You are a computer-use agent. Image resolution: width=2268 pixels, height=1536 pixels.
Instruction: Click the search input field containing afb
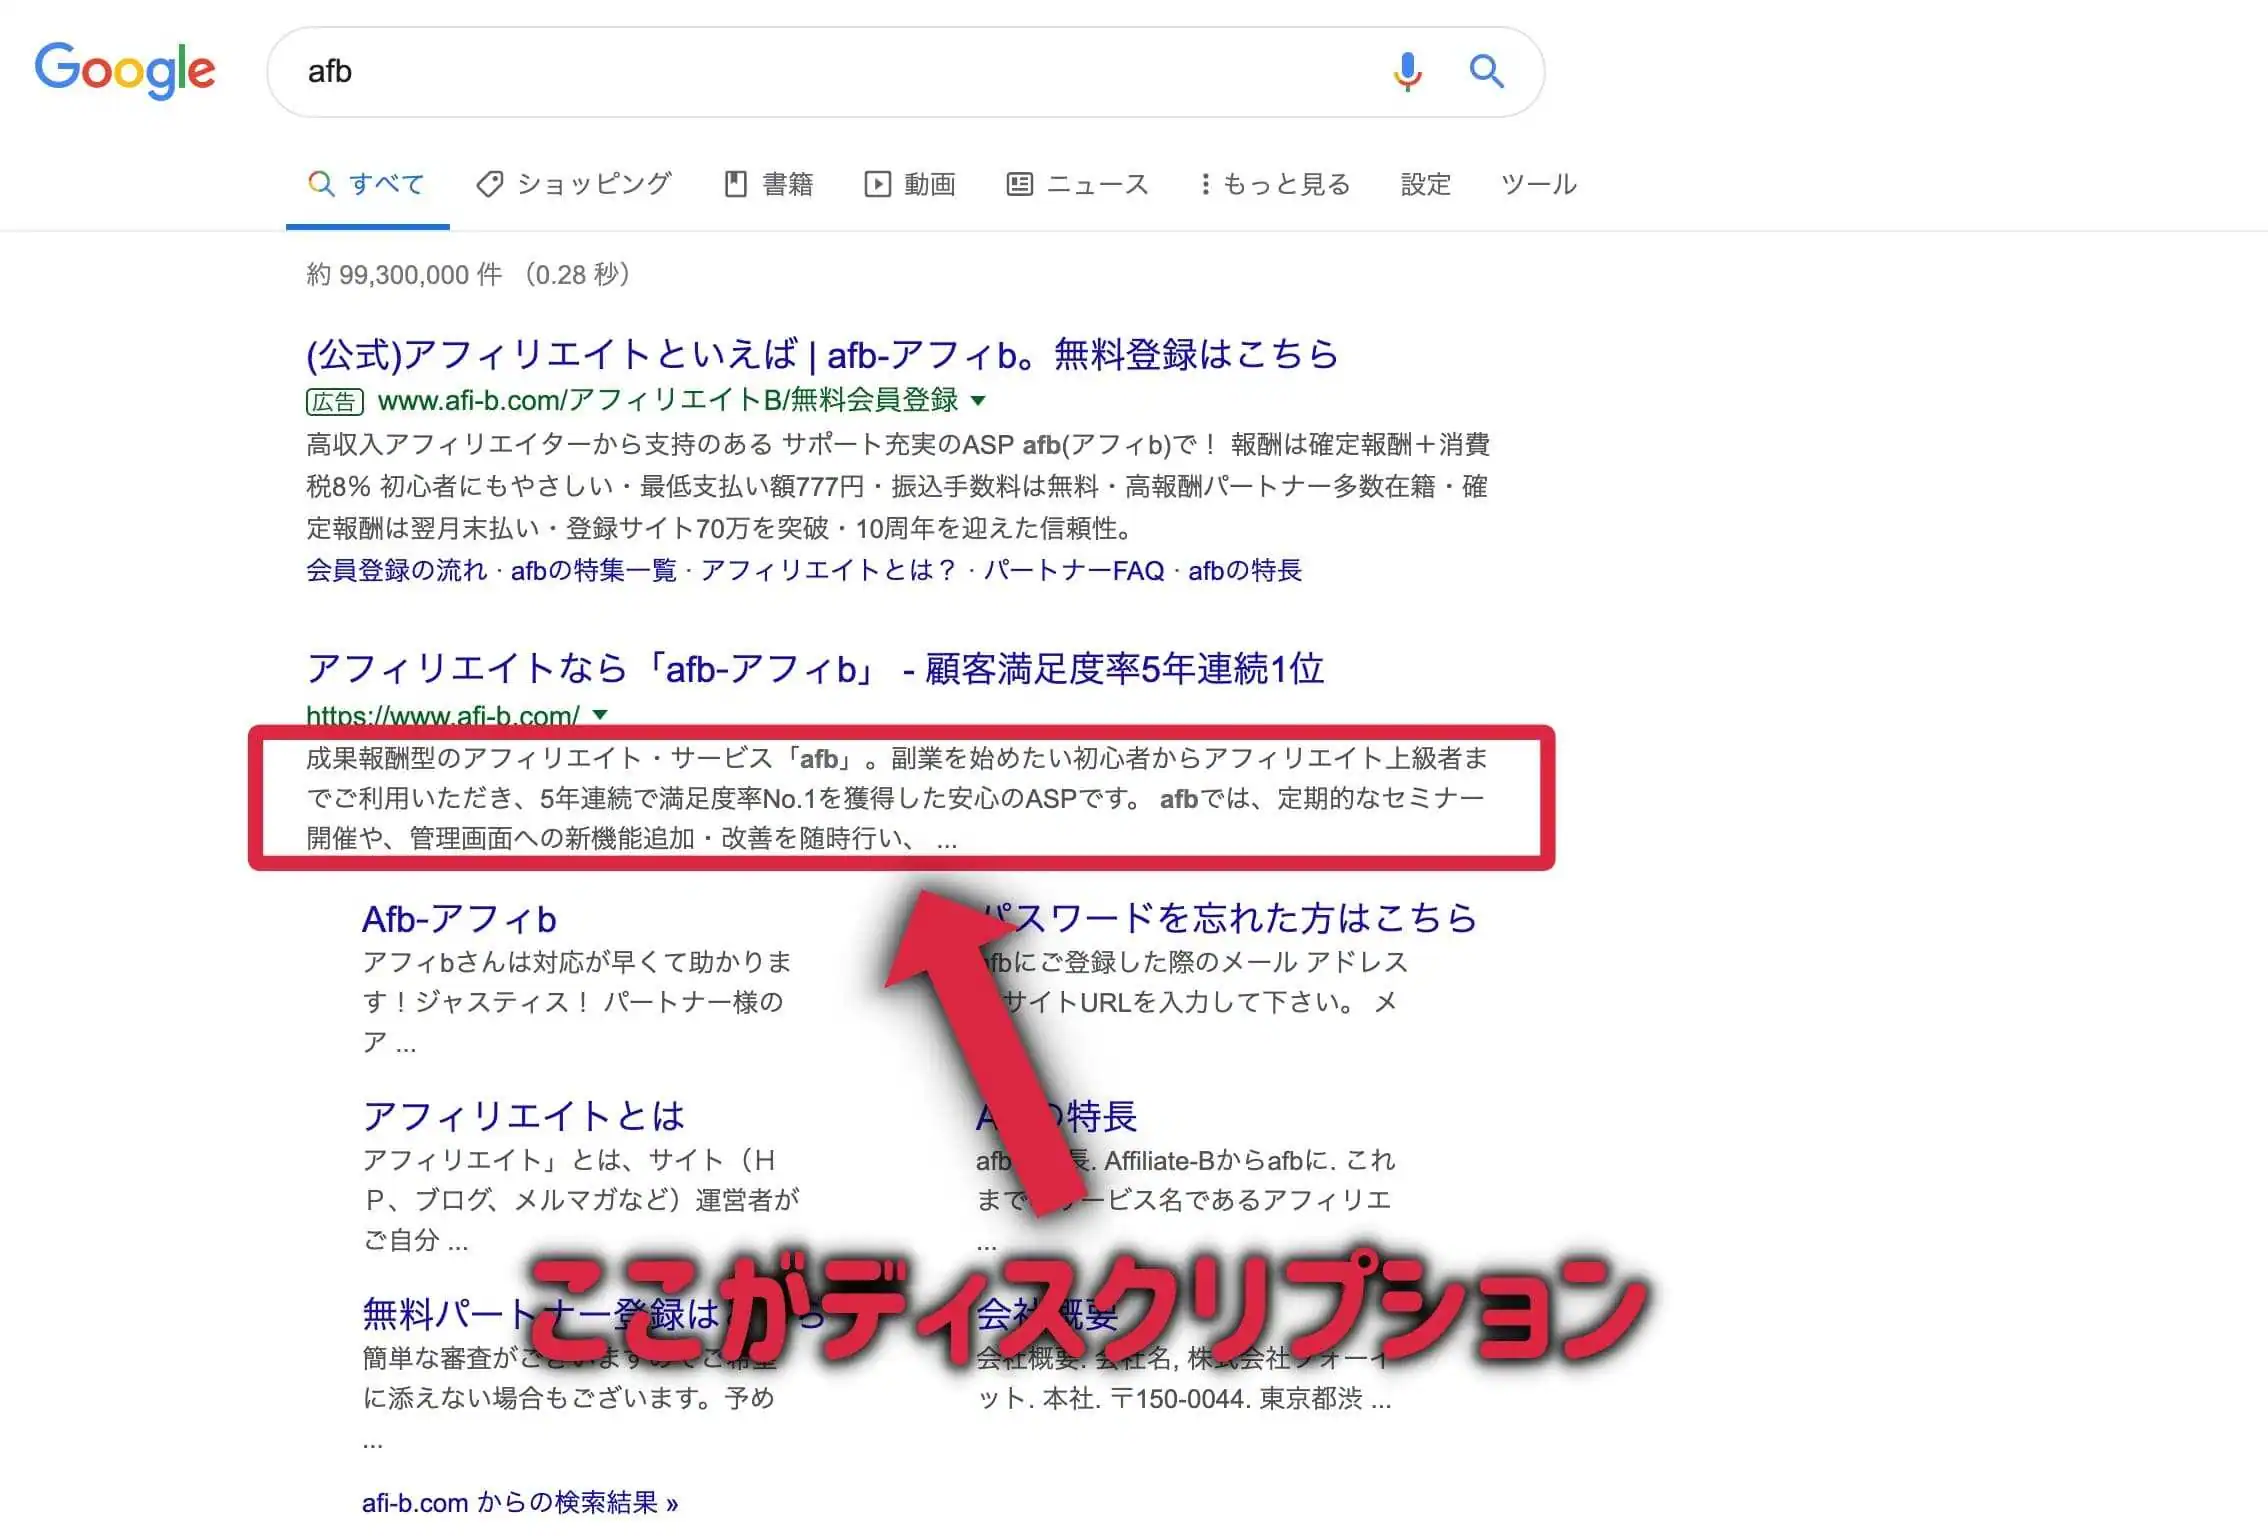click(x=800, y=72)
